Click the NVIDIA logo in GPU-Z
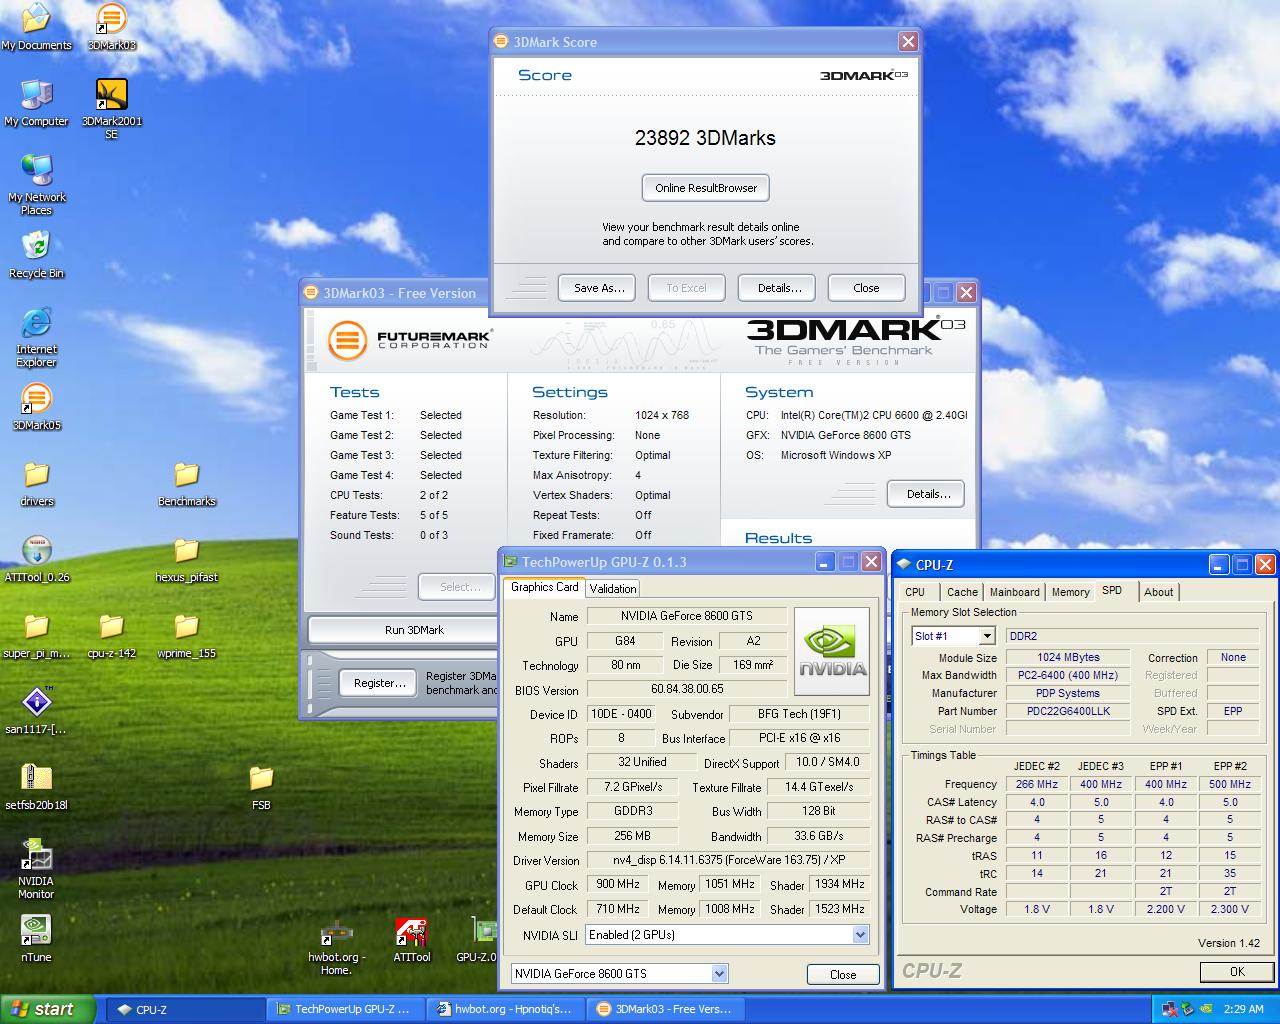Image resolution: width=1280 pixels, height=1024 pixels. (831, 651)
